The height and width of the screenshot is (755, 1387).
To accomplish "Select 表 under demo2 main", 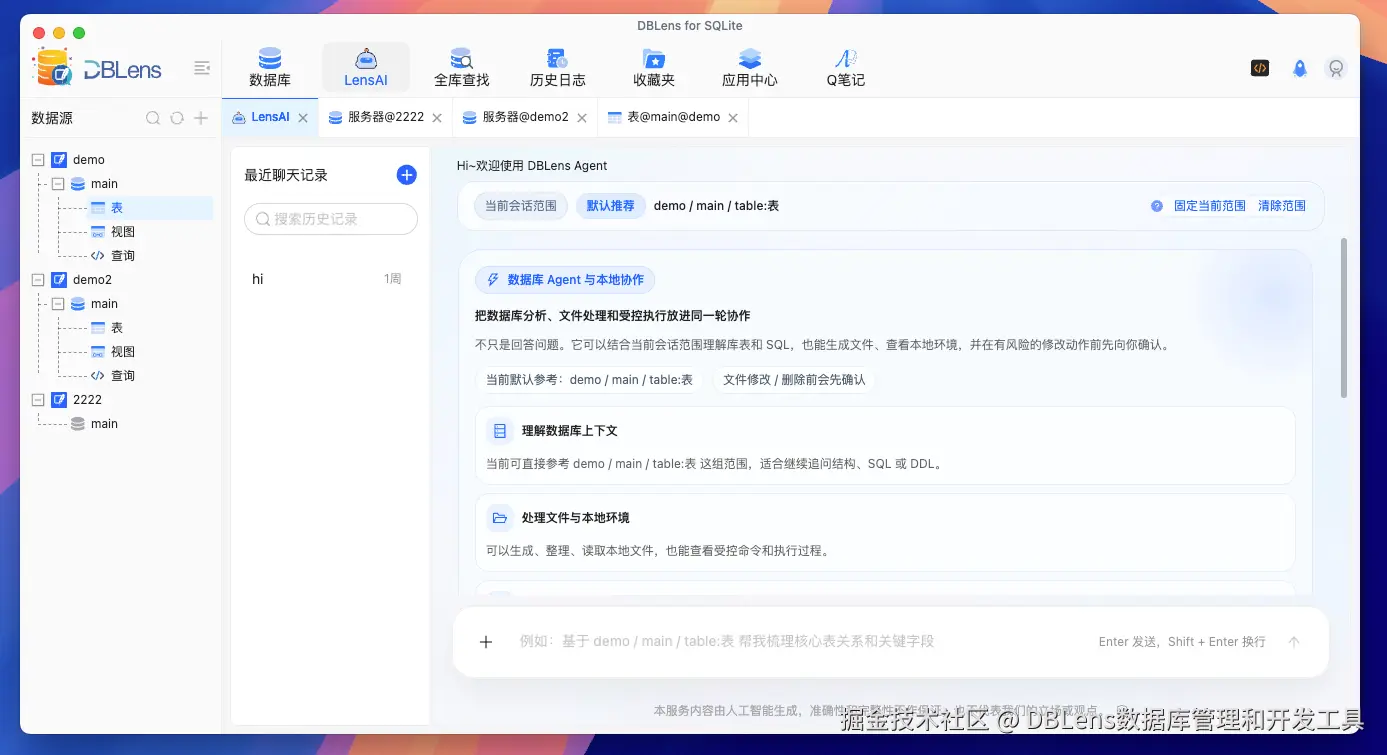I will coord(116,328).
